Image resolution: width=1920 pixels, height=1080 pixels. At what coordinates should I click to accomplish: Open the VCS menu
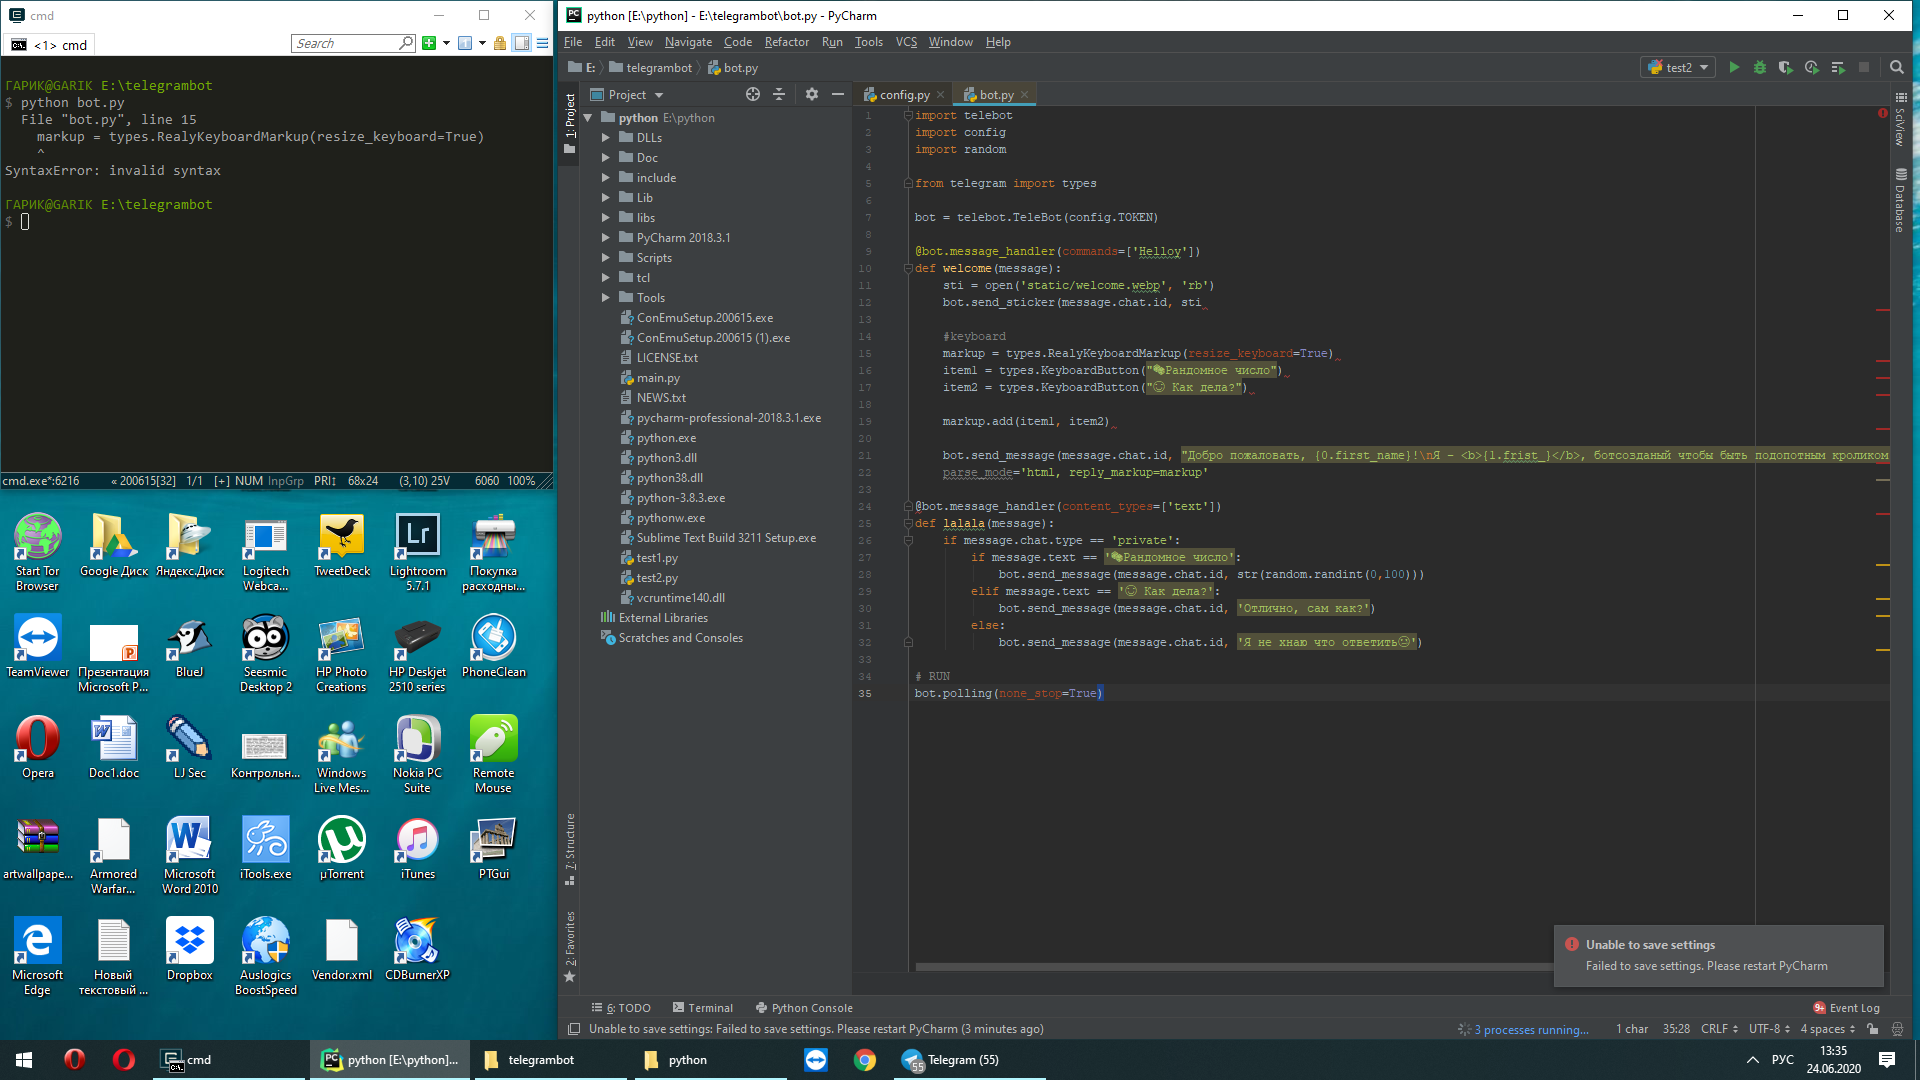[x=906, y=42]
